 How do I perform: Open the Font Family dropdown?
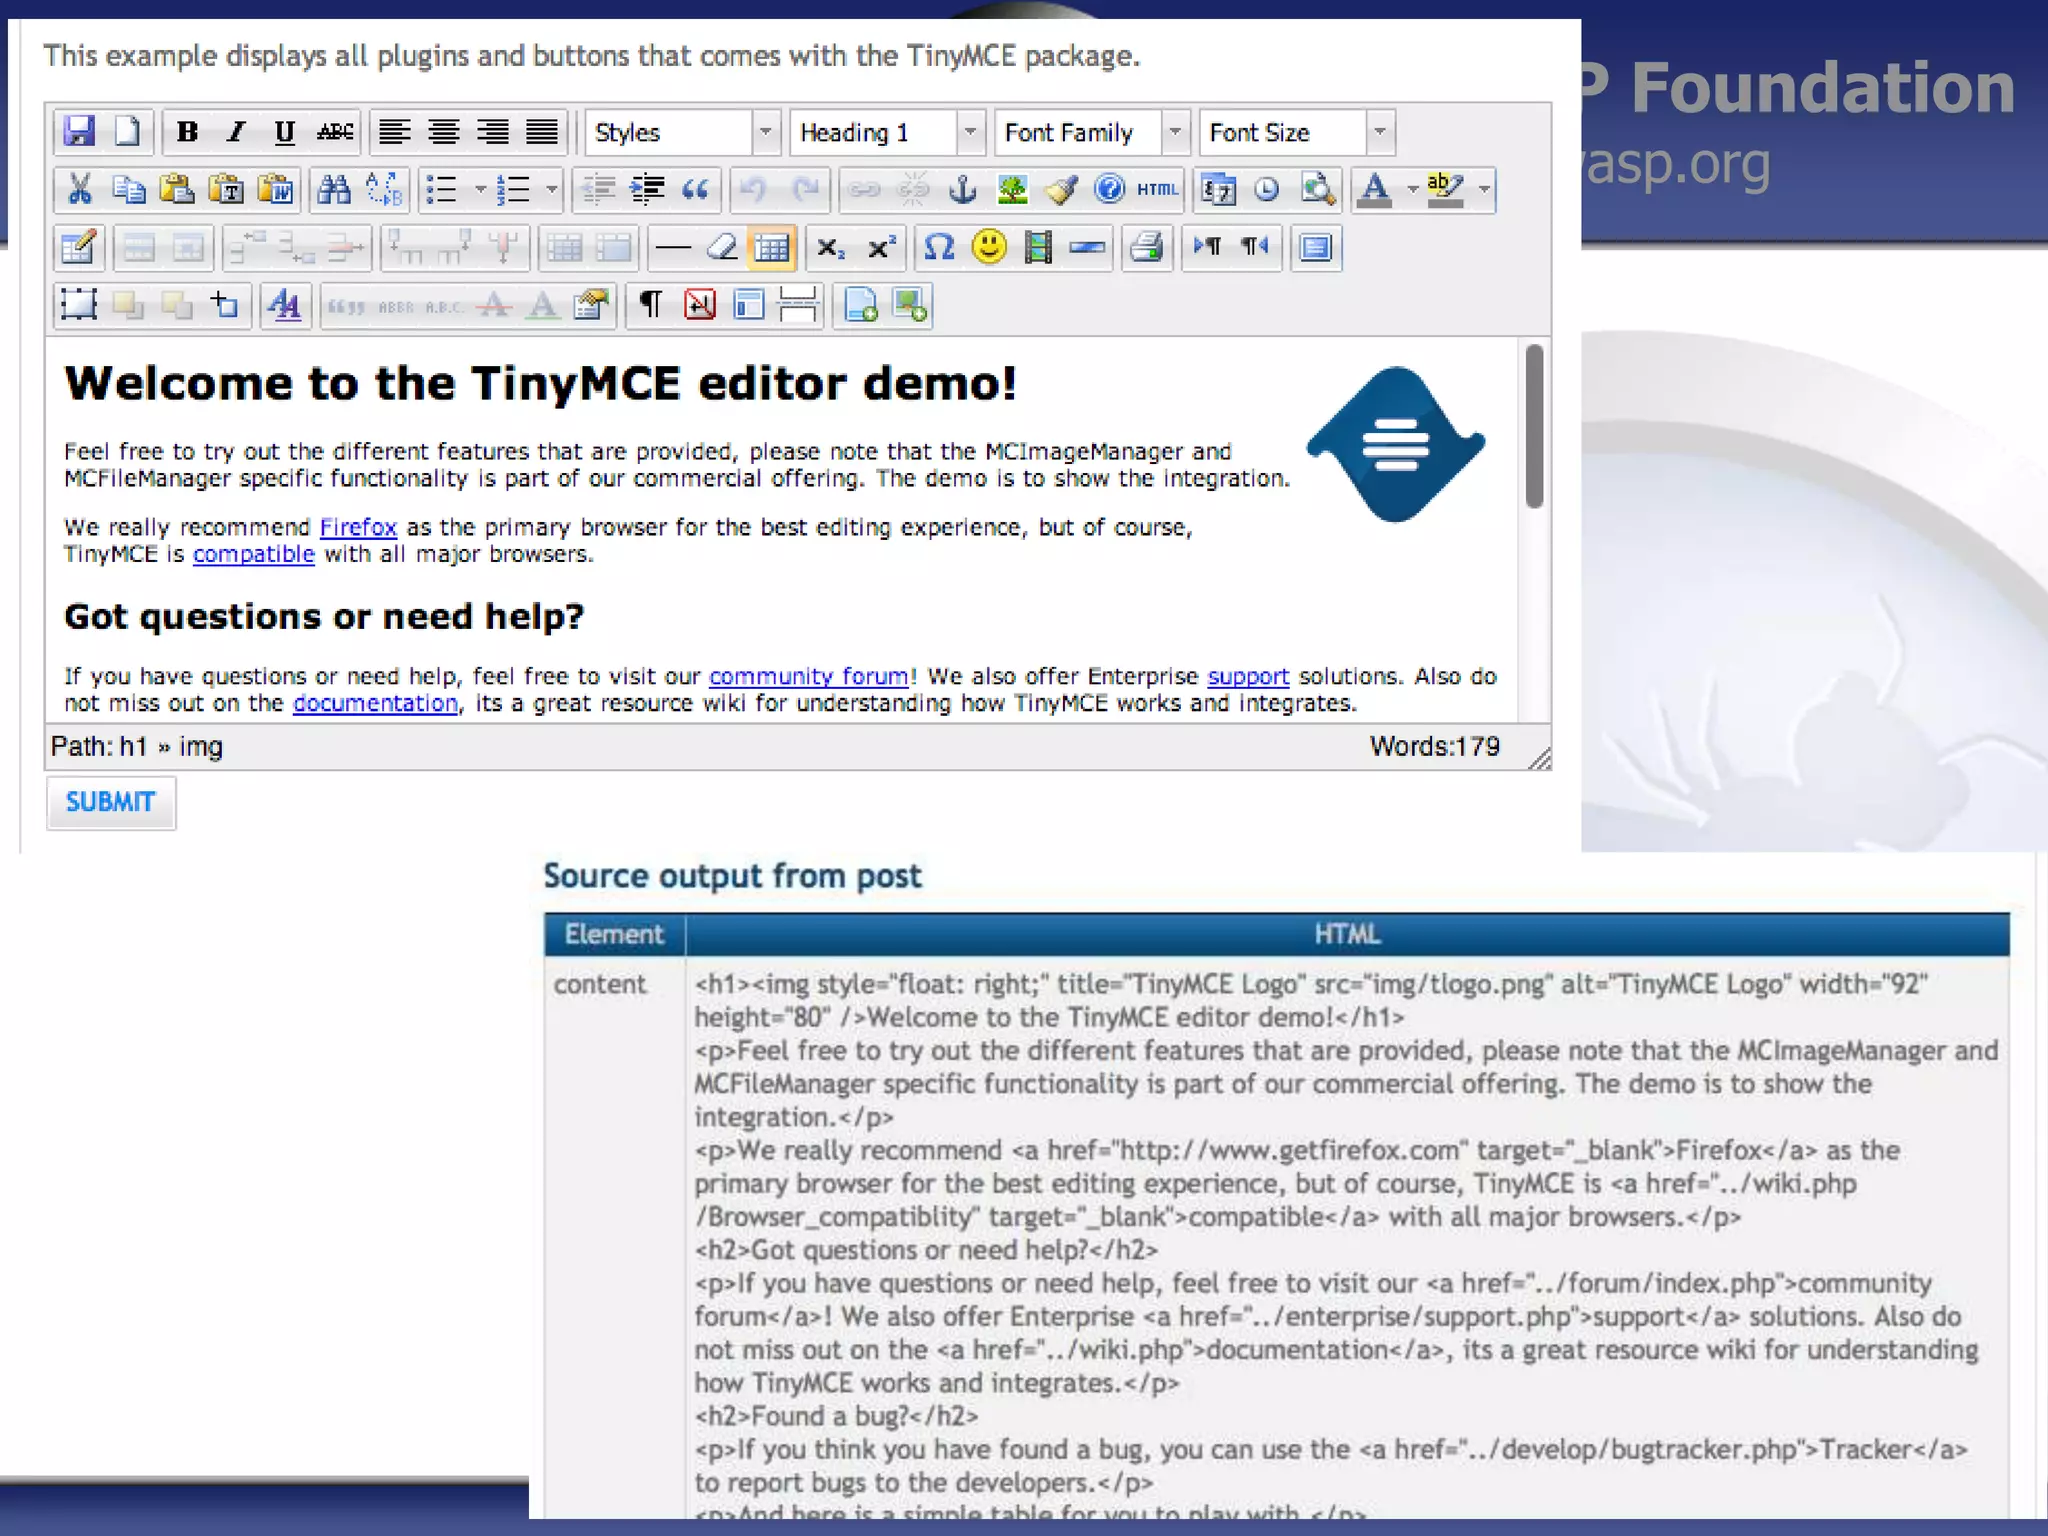[1092, 132]
